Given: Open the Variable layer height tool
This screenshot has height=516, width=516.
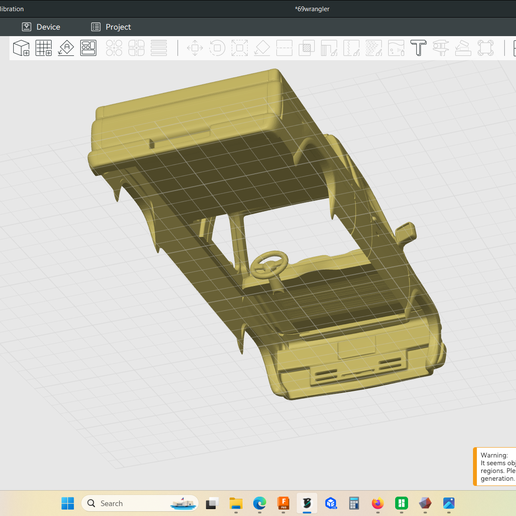Looking at the screenshot, I should (x=159, y=48).
